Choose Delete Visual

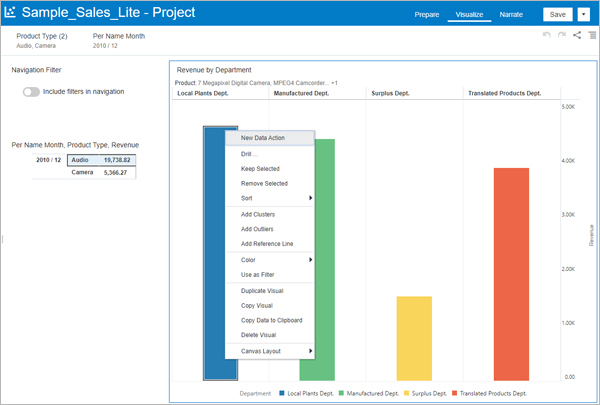tap(270, 335)
